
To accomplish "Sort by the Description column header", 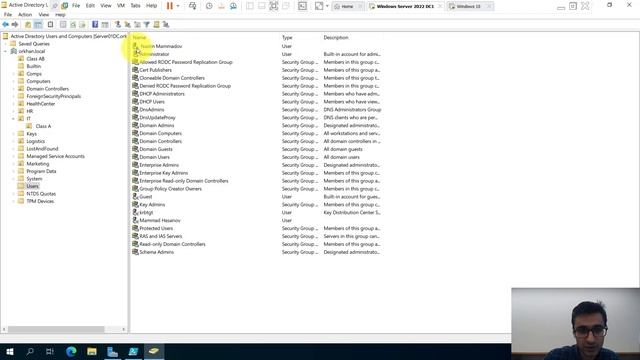I will click(x=336, y=38).
